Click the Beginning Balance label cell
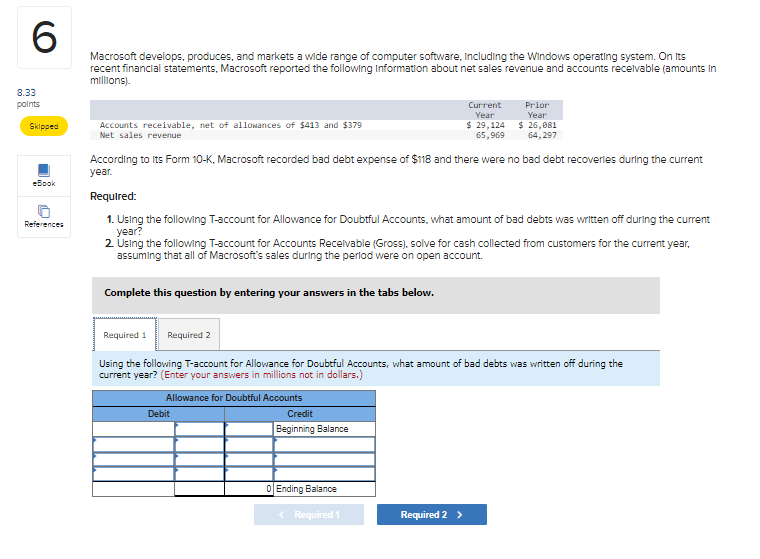This screenshot has height=559, width=760. coord(324,429)
